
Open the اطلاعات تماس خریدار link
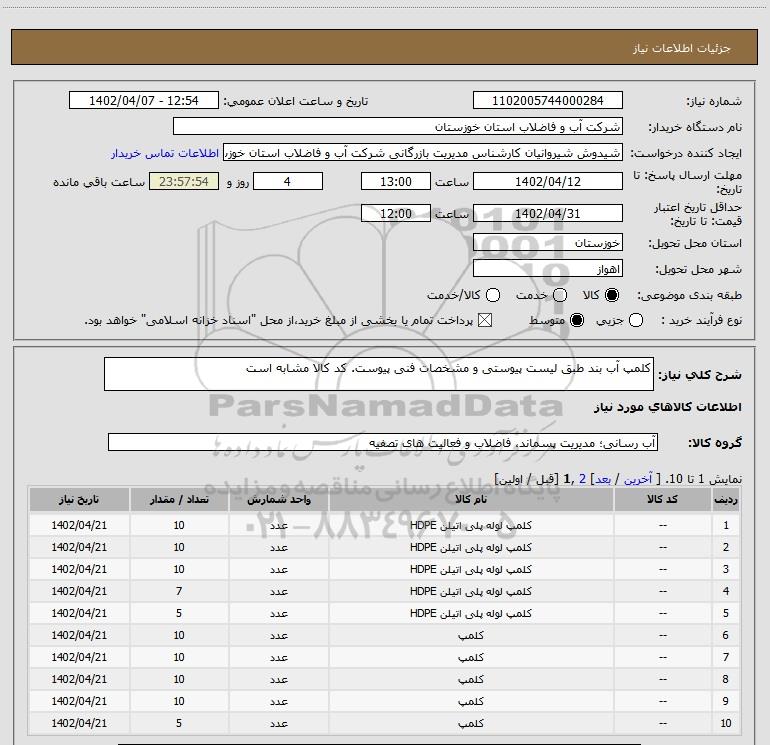pos(165,153)
